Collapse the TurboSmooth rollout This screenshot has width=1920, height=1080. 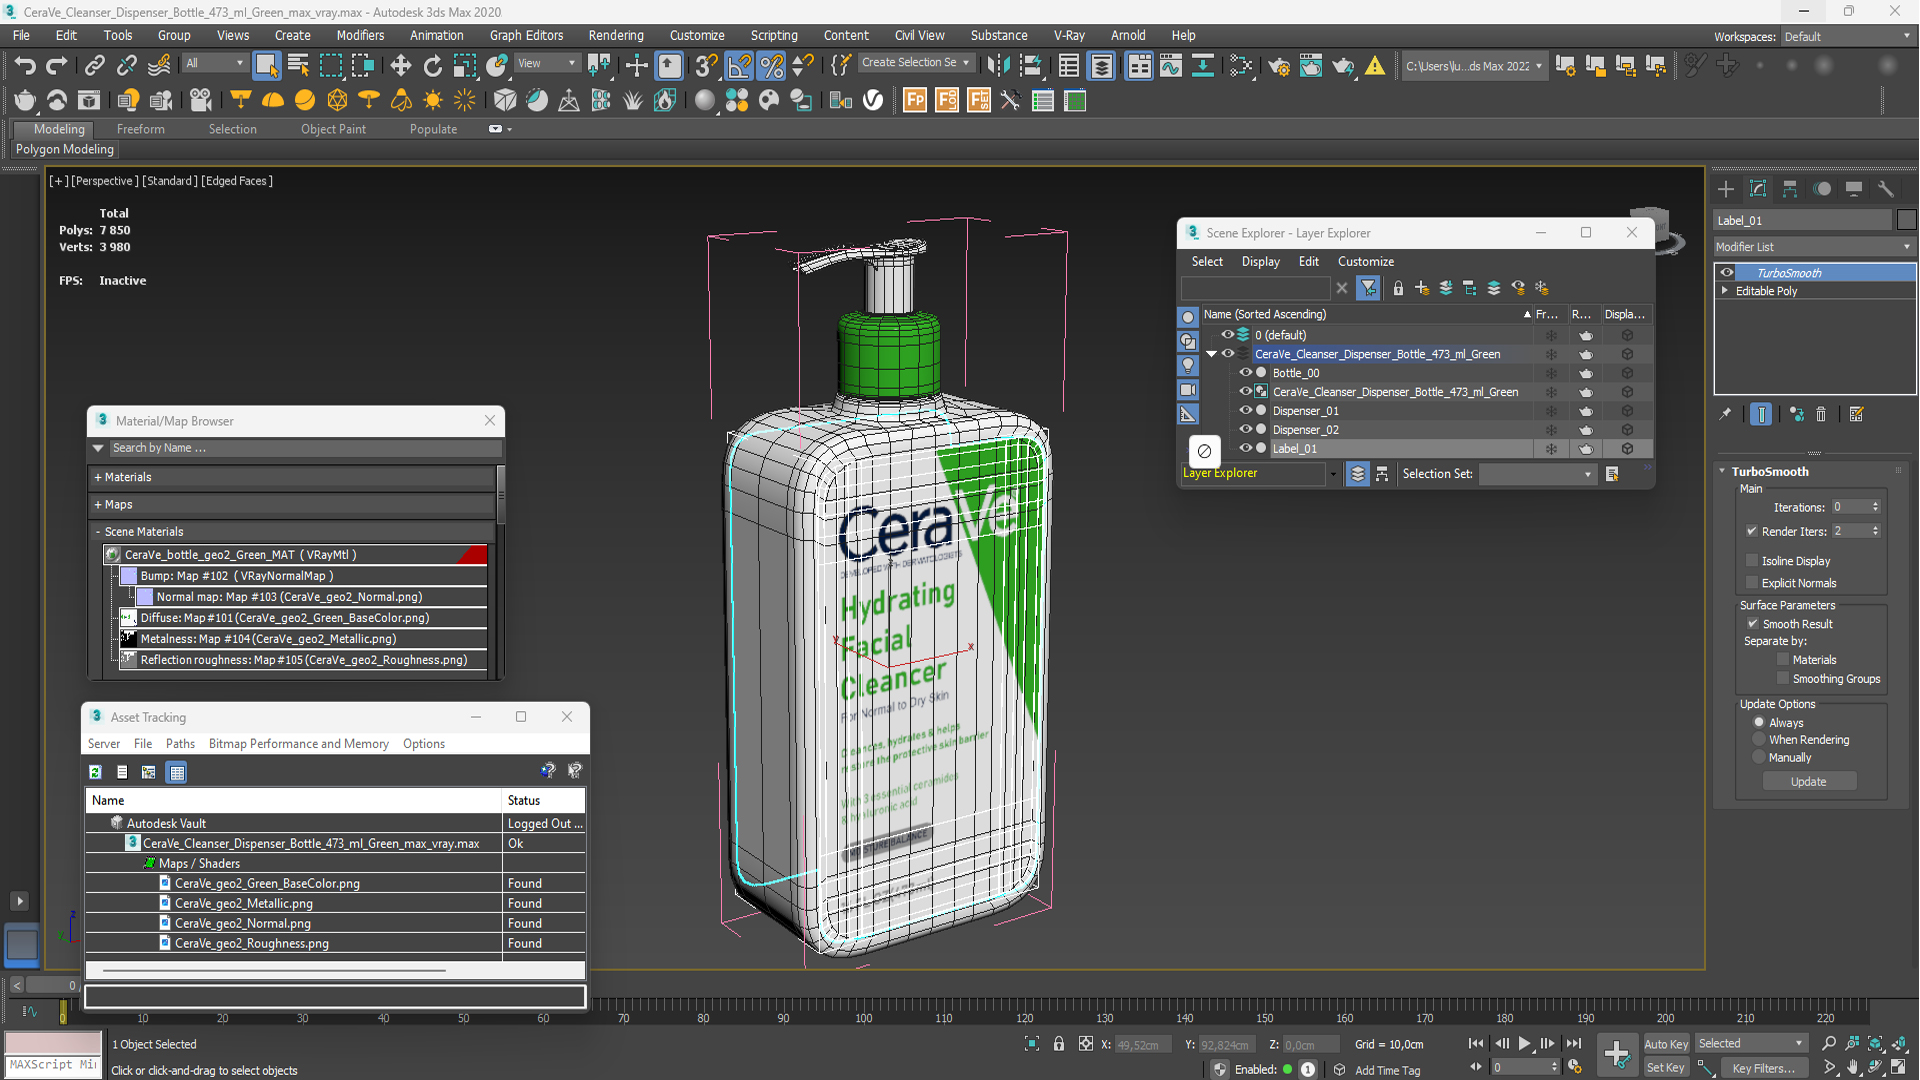point(1722,471)
